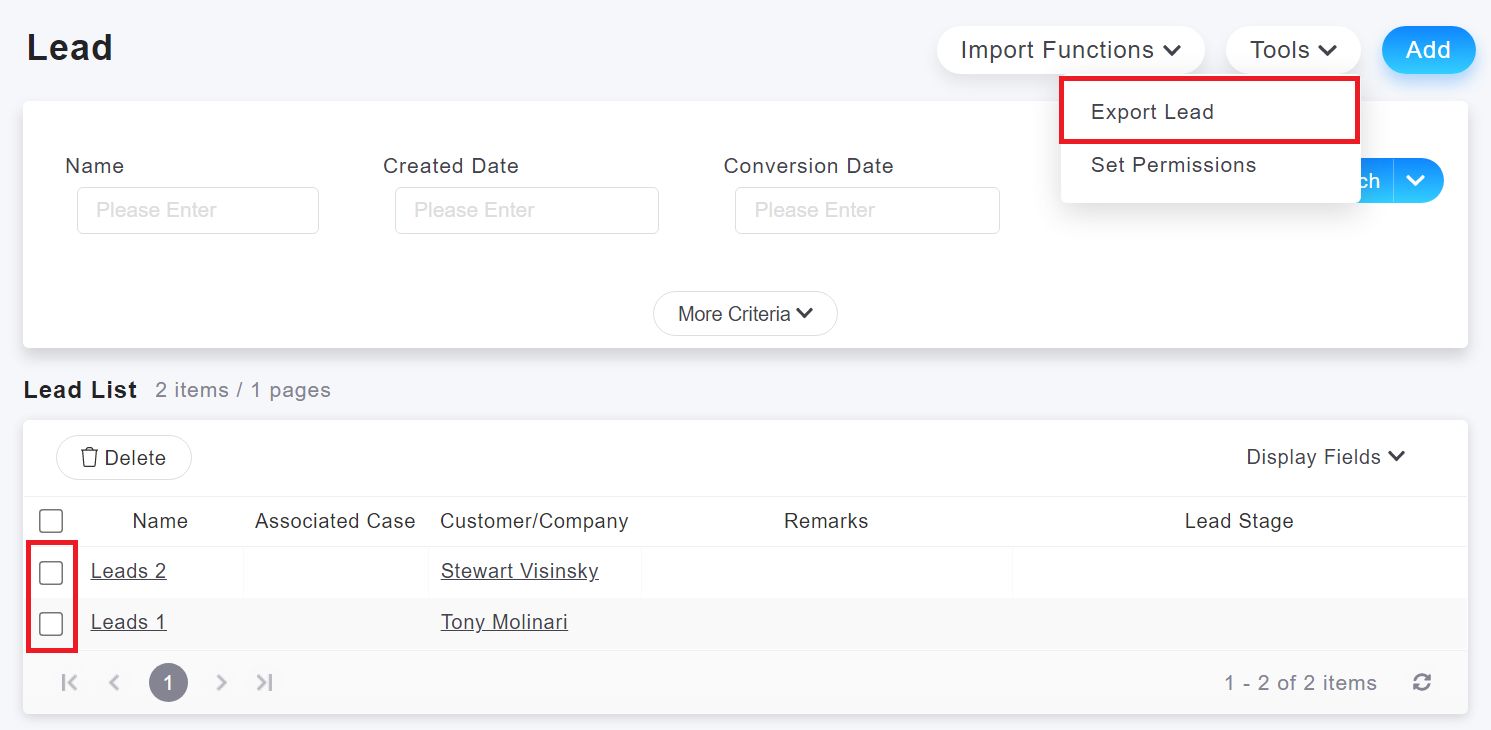Click the Created Date input field
The width and height of the screenshot is (1491, 730).
[x=526, y=210]
